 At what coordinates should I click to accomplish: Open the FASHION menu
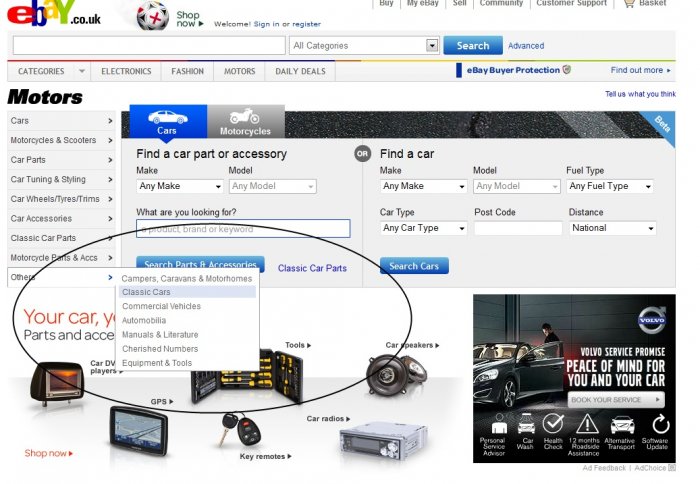(188, 71)
